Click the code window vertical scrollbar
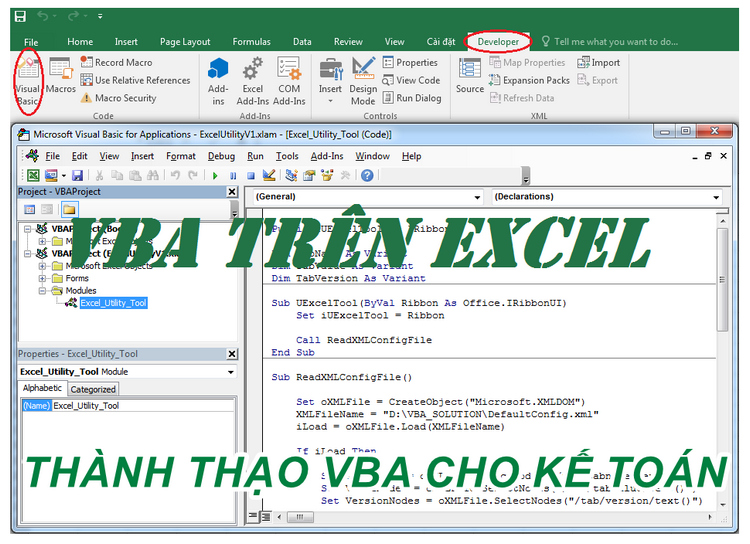Screen dimensions: 750x544 click(x=722, y=362)
